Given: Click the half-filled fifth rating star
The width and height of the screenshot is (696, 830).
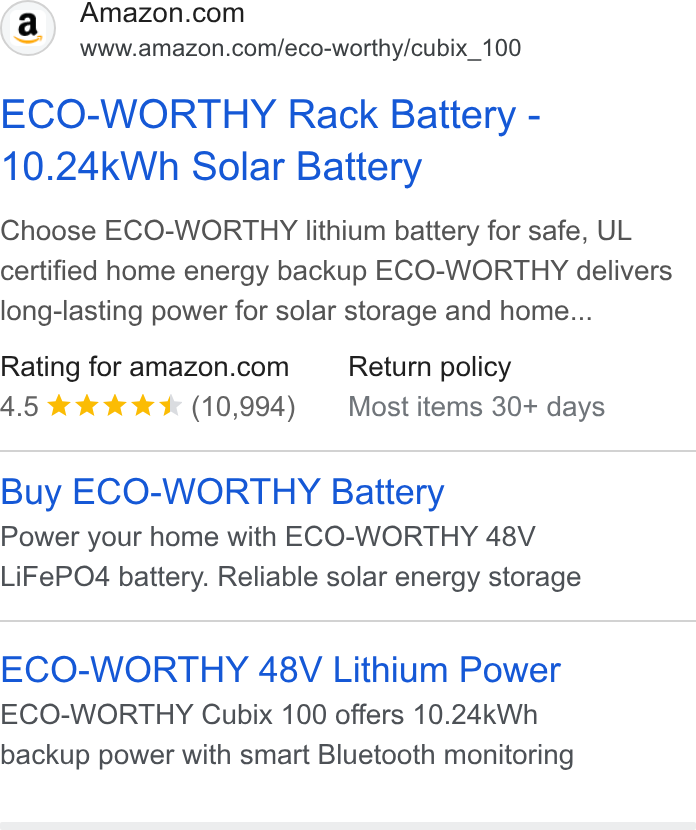Looking at the screenshot, I should tap(171, 406).
